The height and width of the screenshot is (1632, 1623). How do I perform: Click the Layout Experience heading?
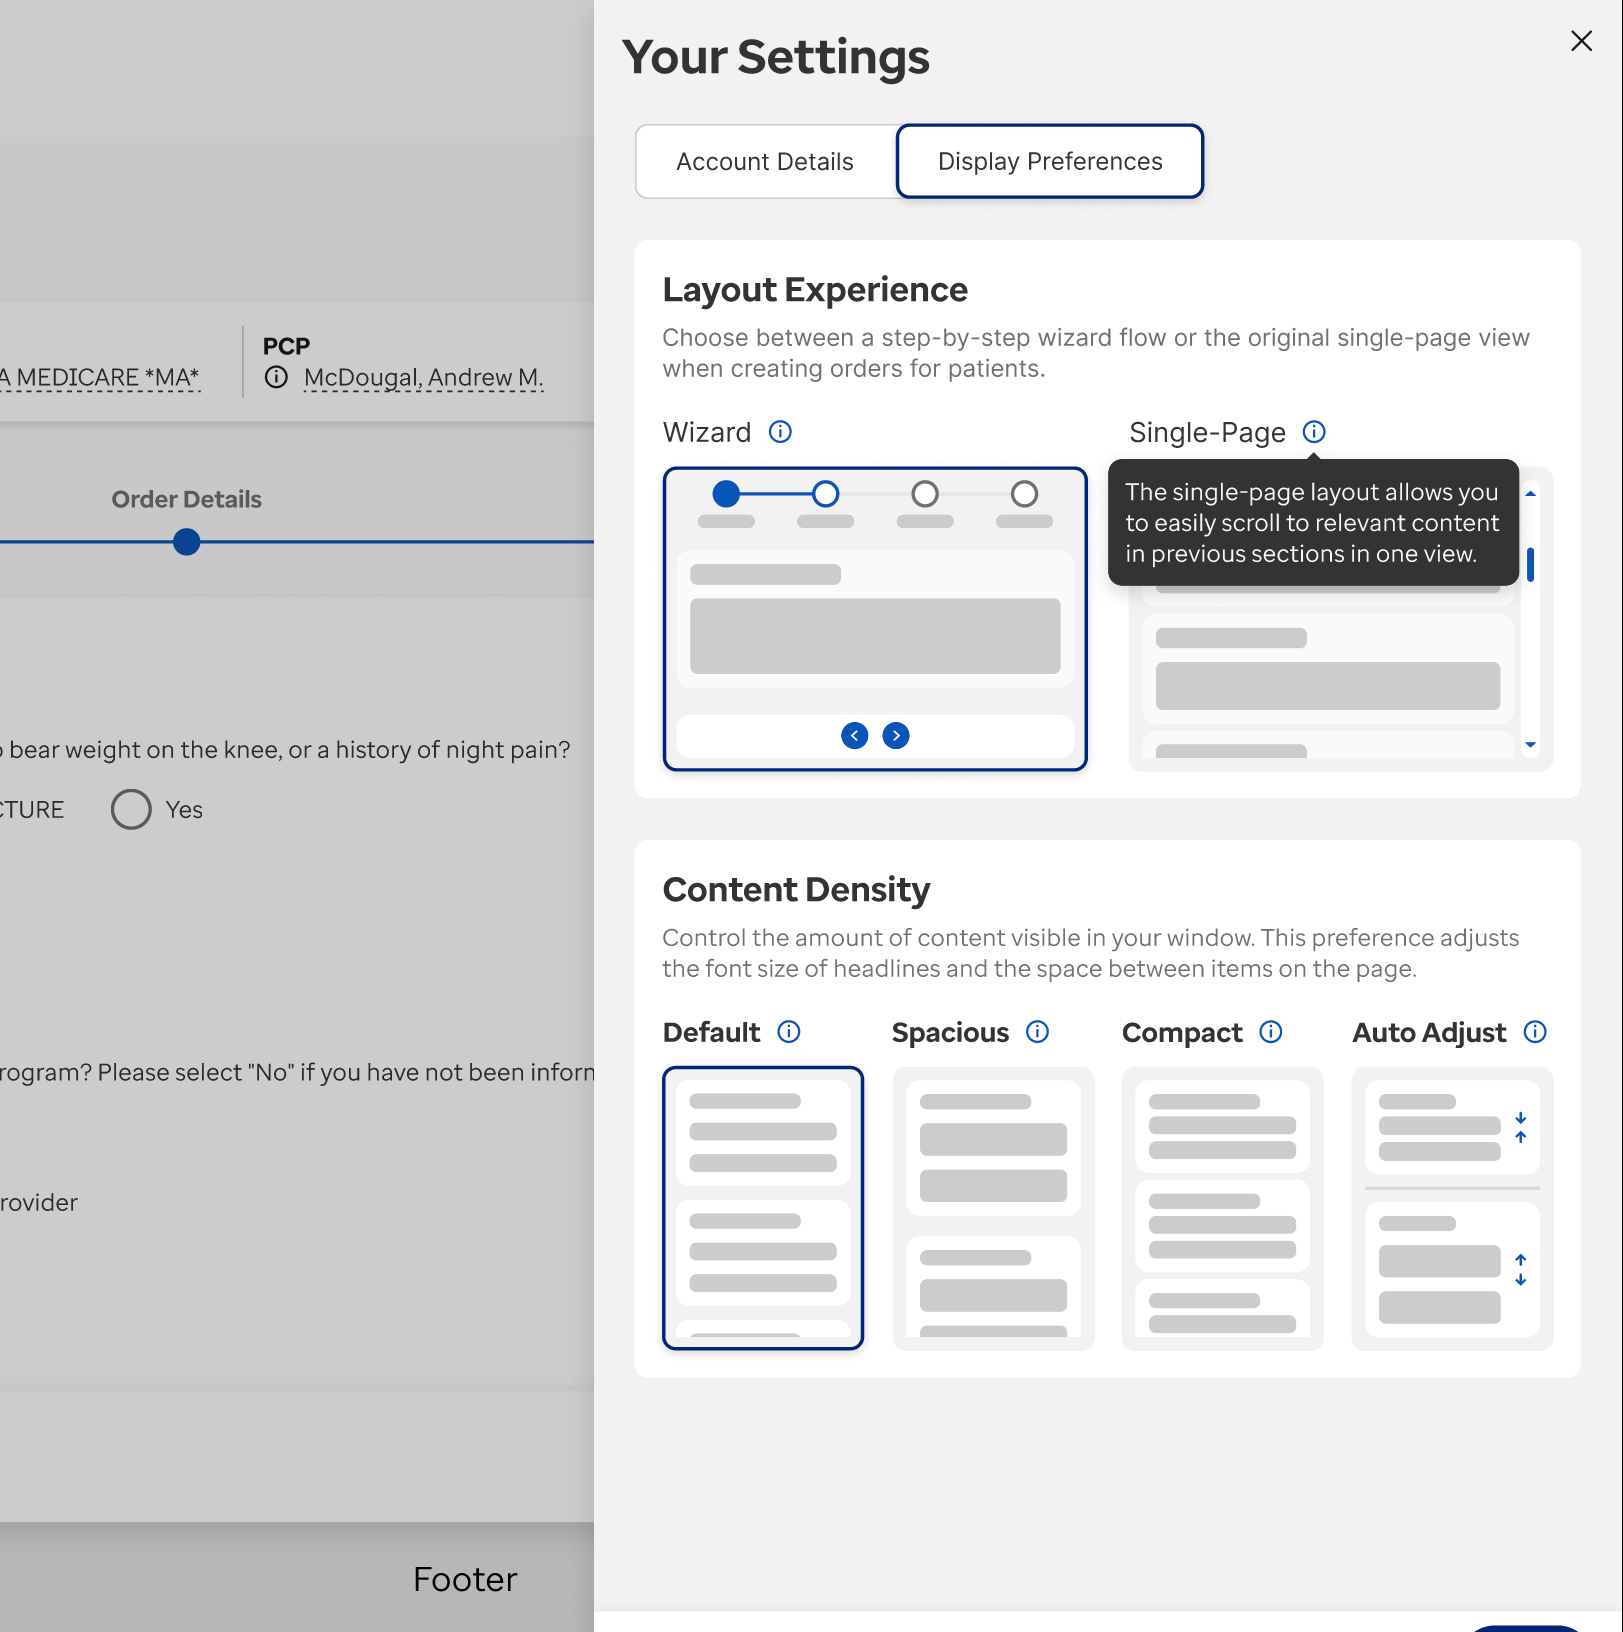coord(815,290)
